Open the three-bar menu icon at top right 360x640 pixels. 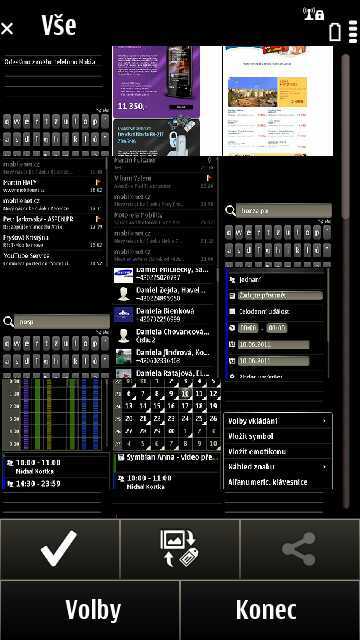353,32
